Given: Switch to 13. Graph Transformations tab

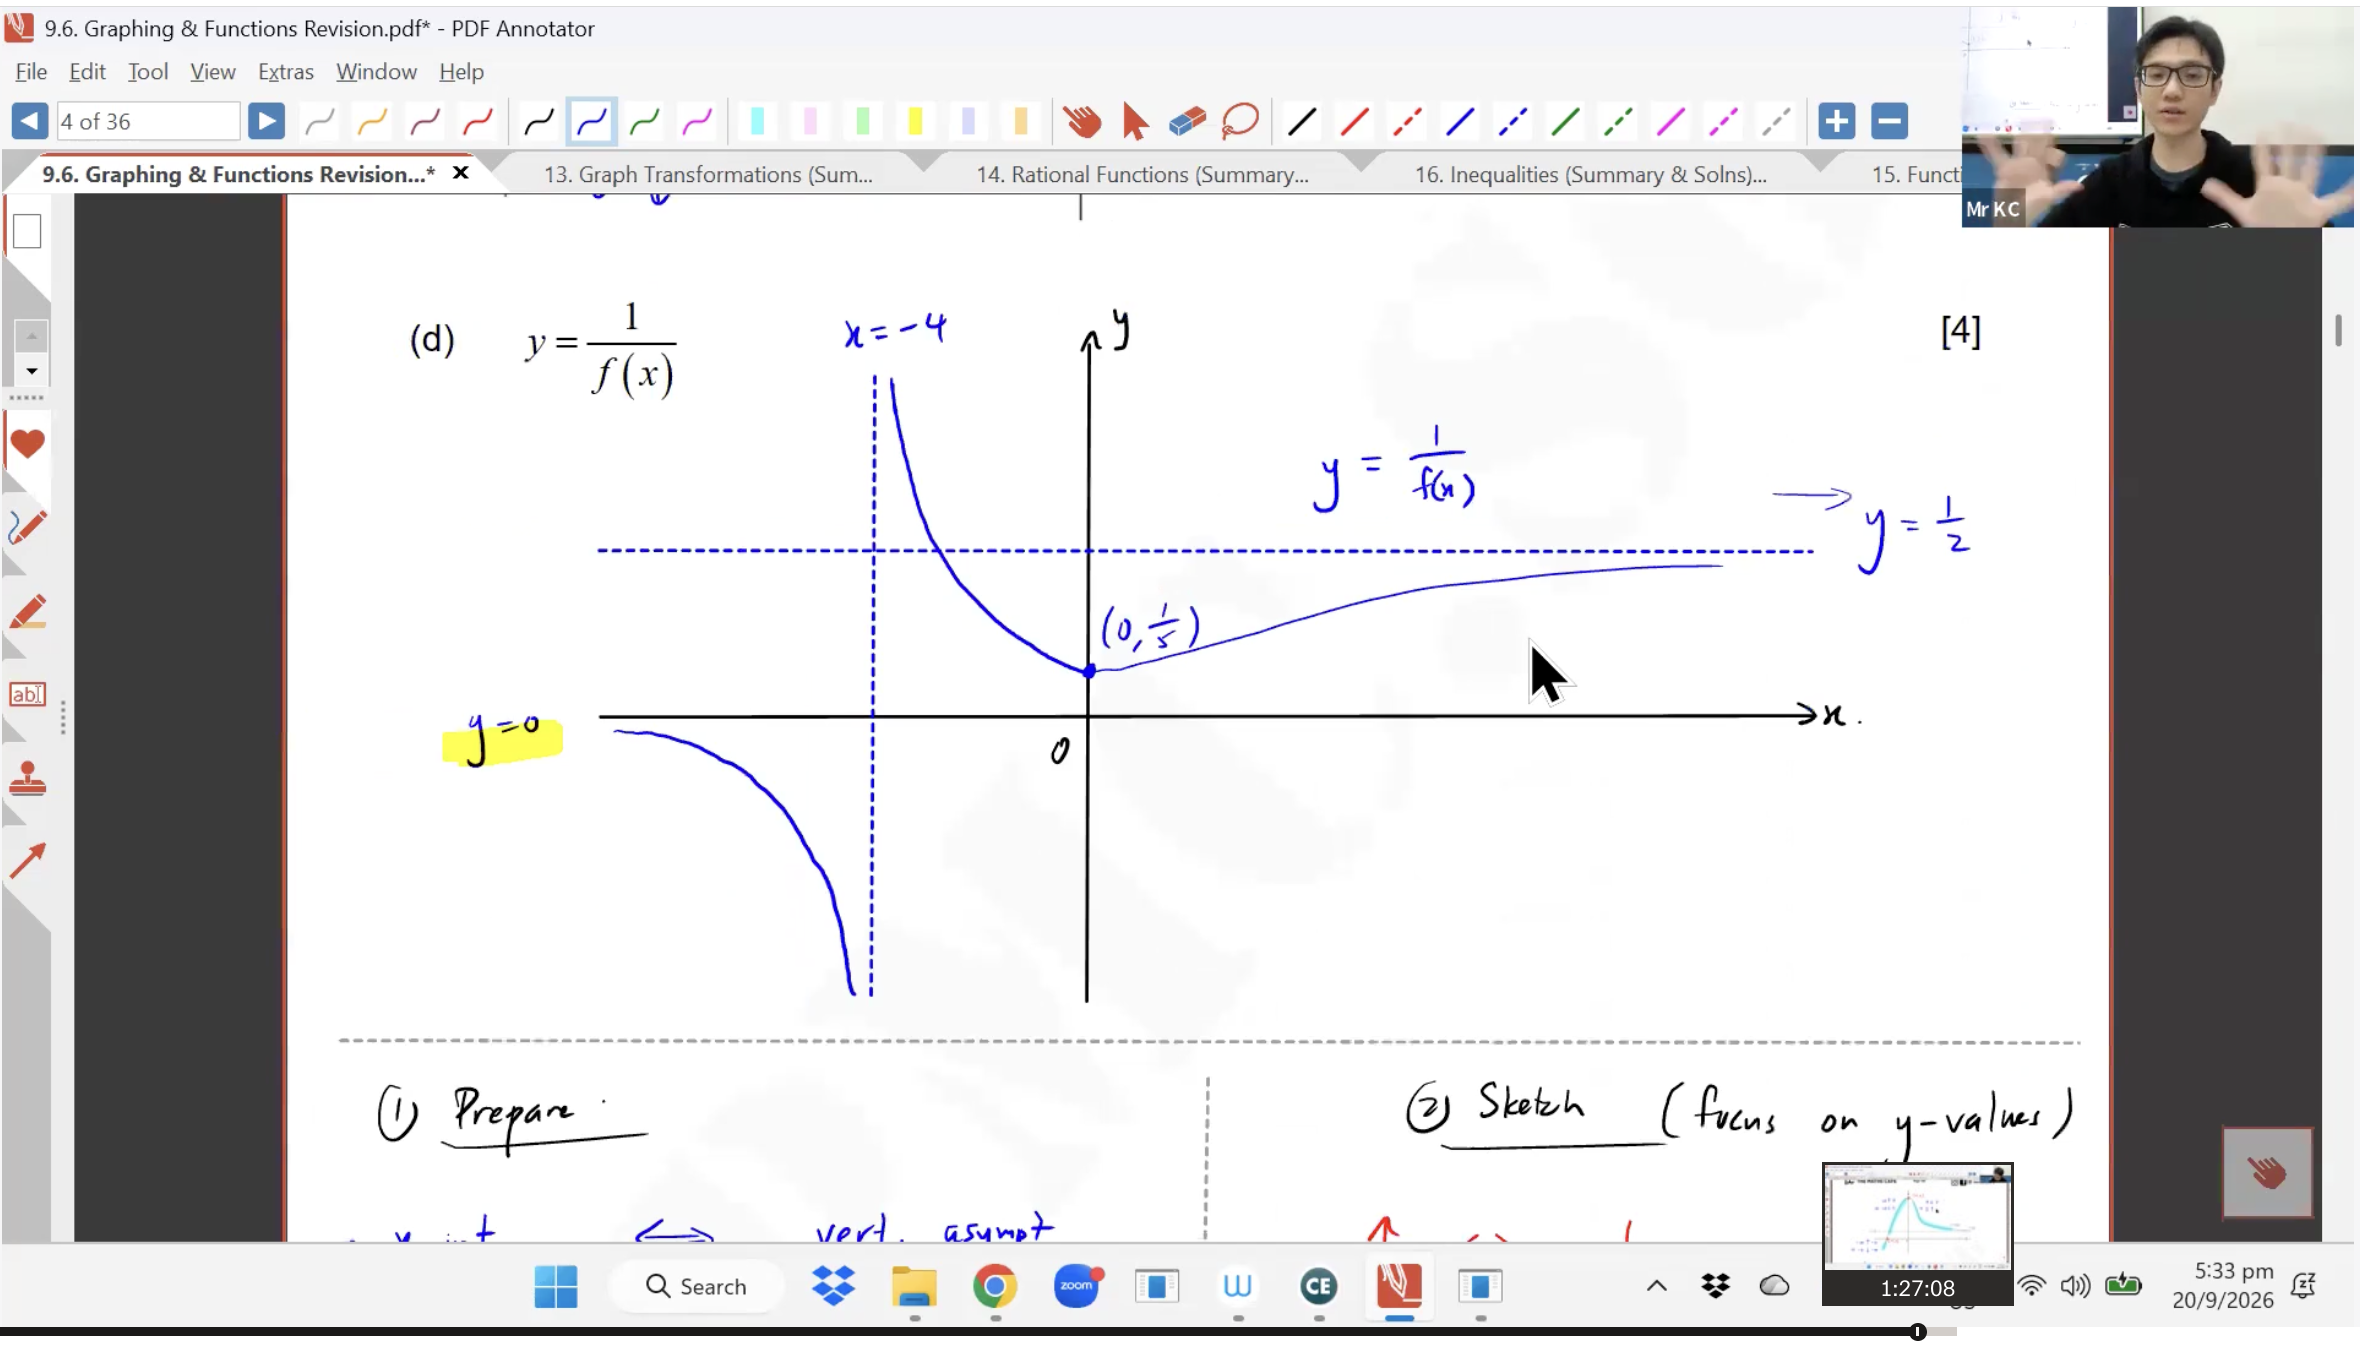Looking at the screenshot, I should 708,174.
